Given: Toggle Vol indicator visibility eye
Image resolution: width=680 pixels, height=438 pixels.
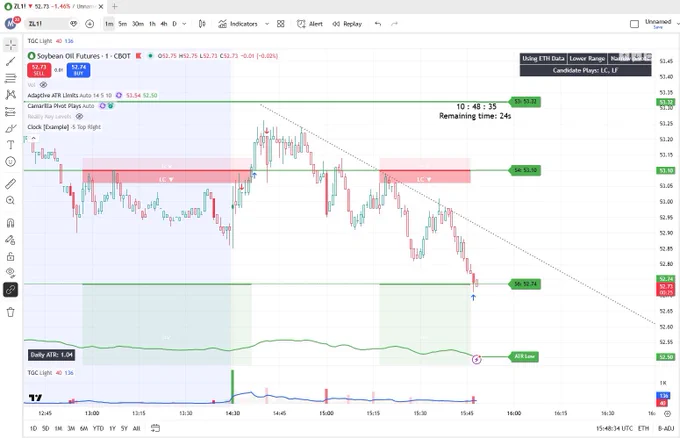Looking at the screenshot, I should coord(43,85).
